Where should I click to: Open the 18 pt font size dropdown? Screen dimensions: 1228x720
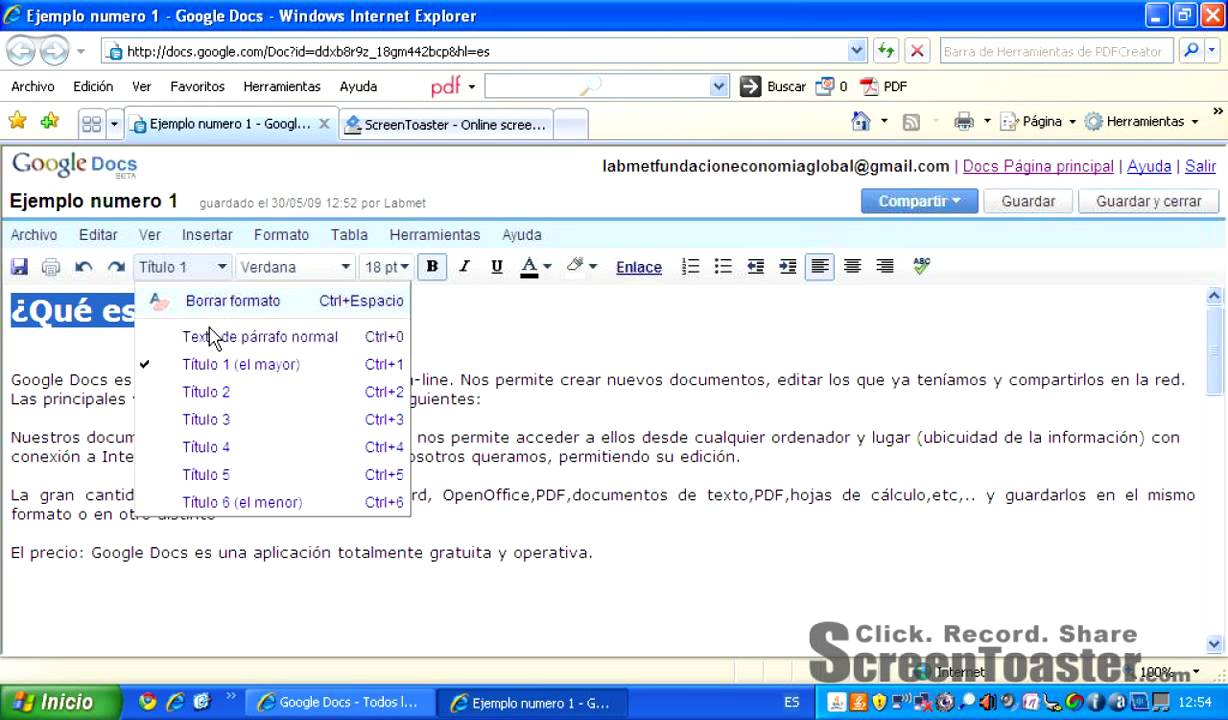click(x=386, y=267)
